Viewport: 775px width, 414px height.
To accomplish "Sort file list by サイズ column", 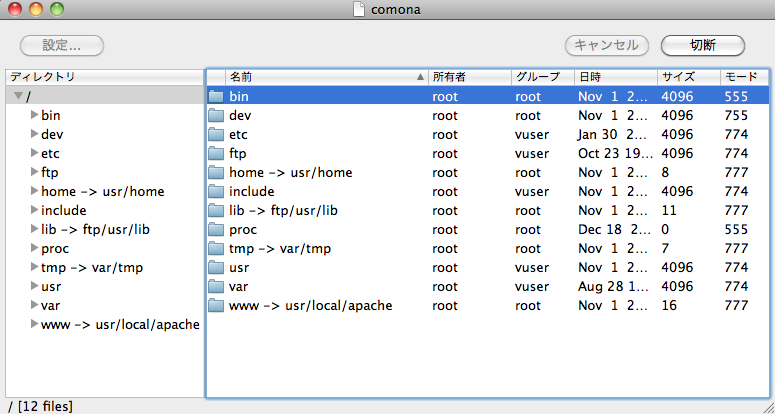I will point(686,77).
